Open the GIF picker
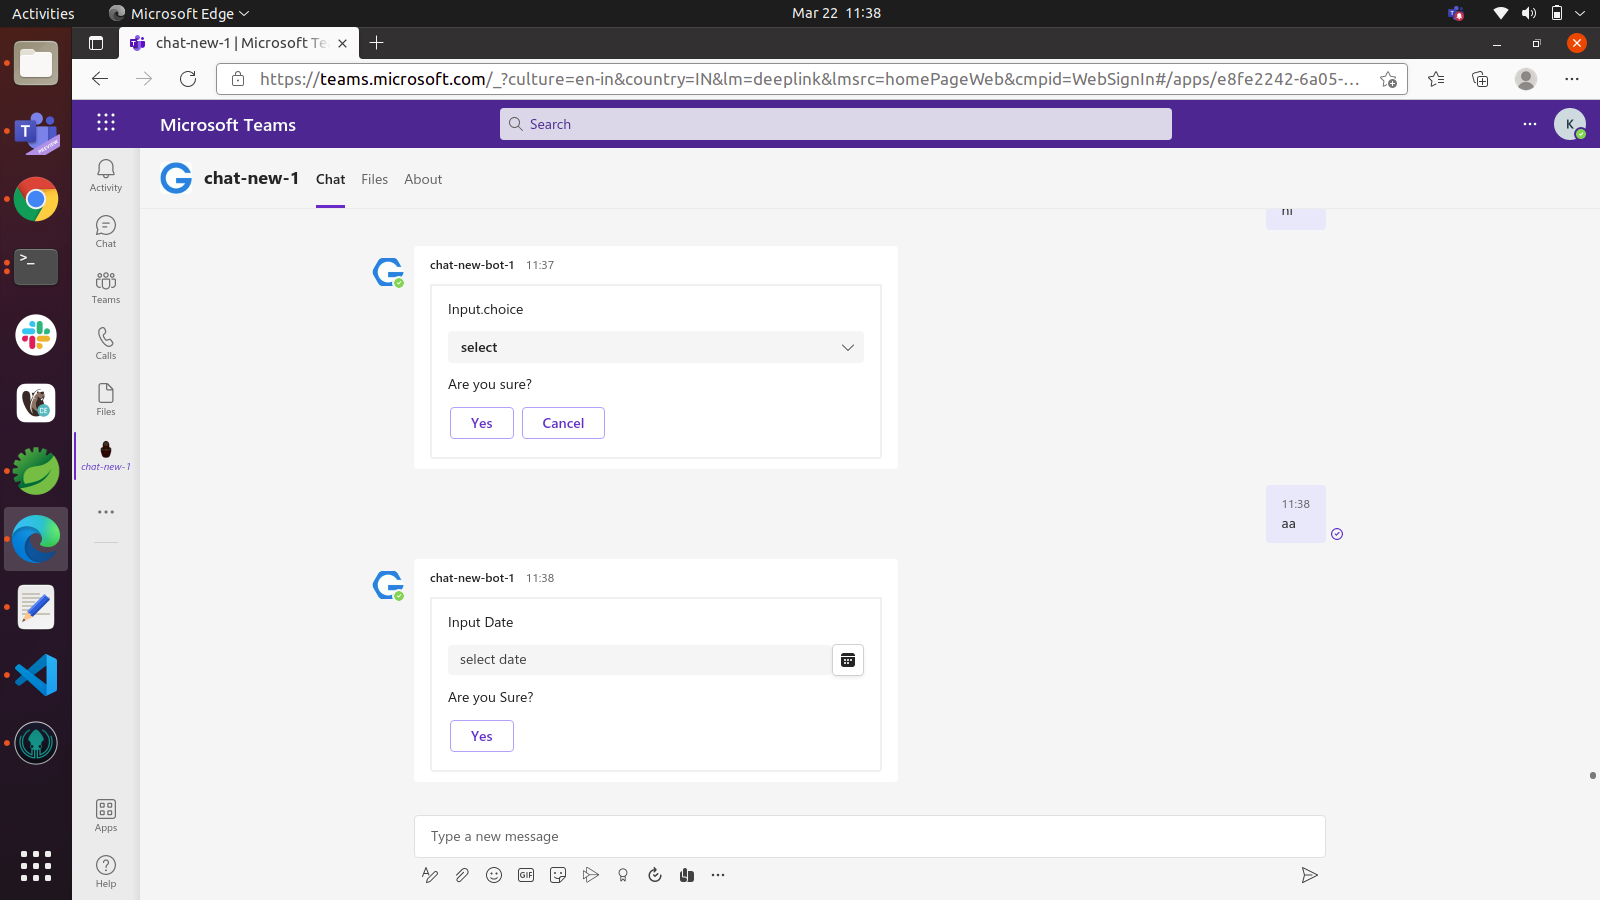The width and height of the screenshot is (1600, 900). [526, 875]
